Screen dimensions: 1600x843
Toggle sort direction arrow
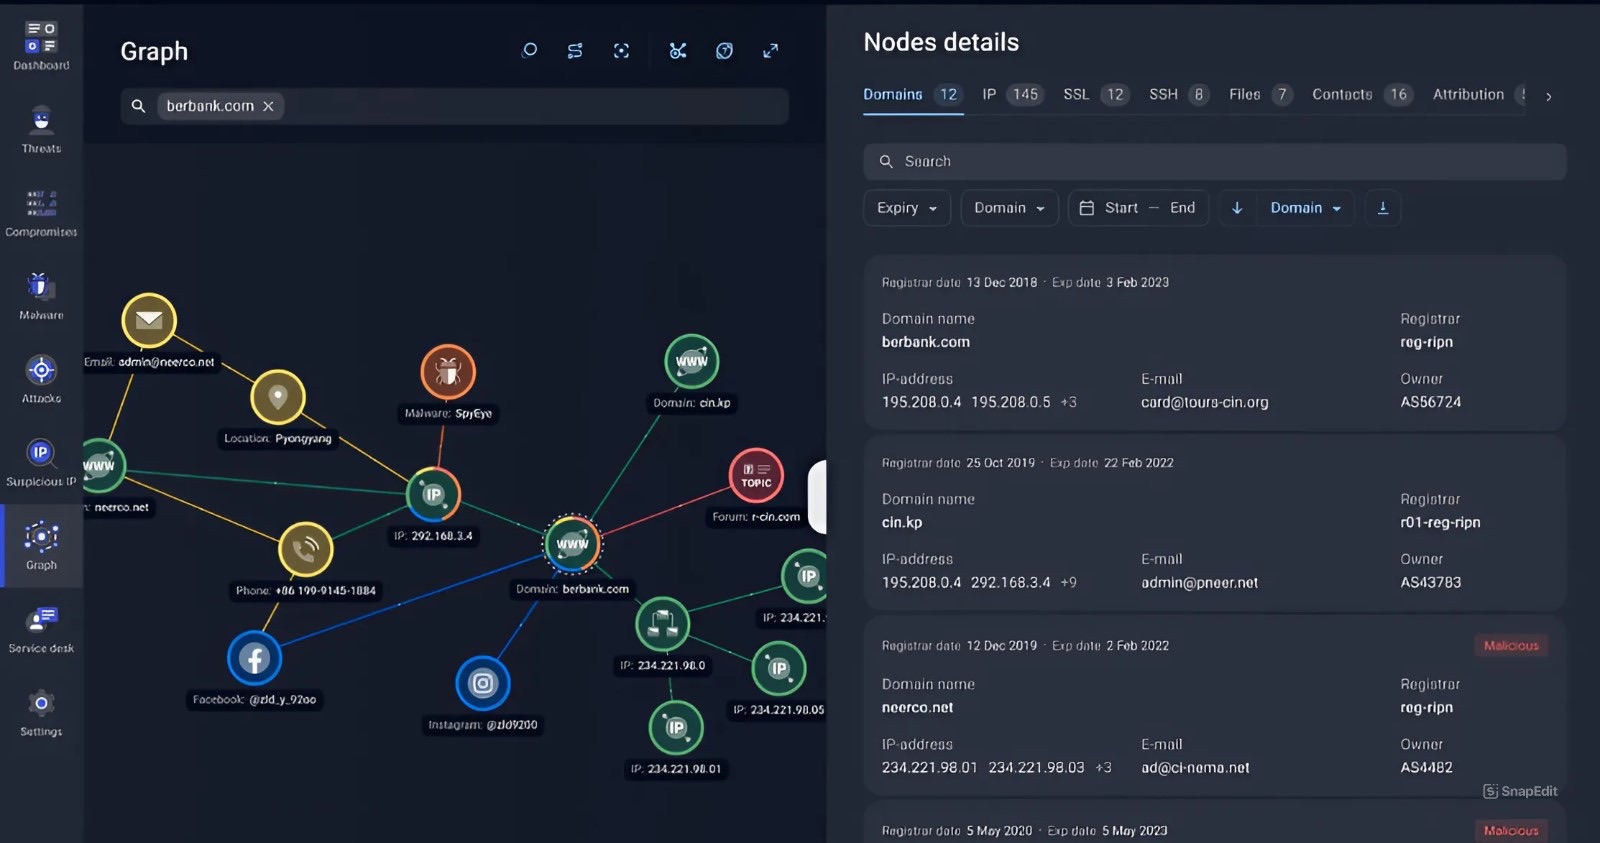[x=1237, y=208]
